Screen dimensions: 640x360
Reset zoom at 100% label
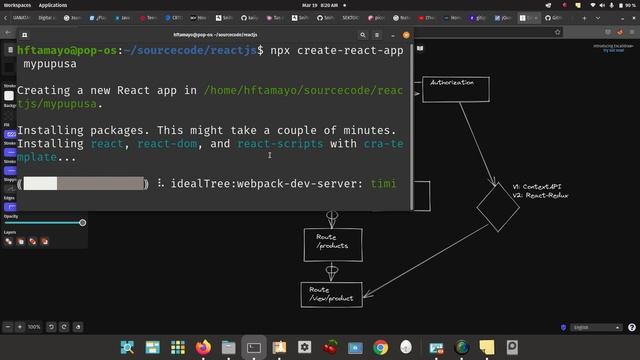pos(34,327)
